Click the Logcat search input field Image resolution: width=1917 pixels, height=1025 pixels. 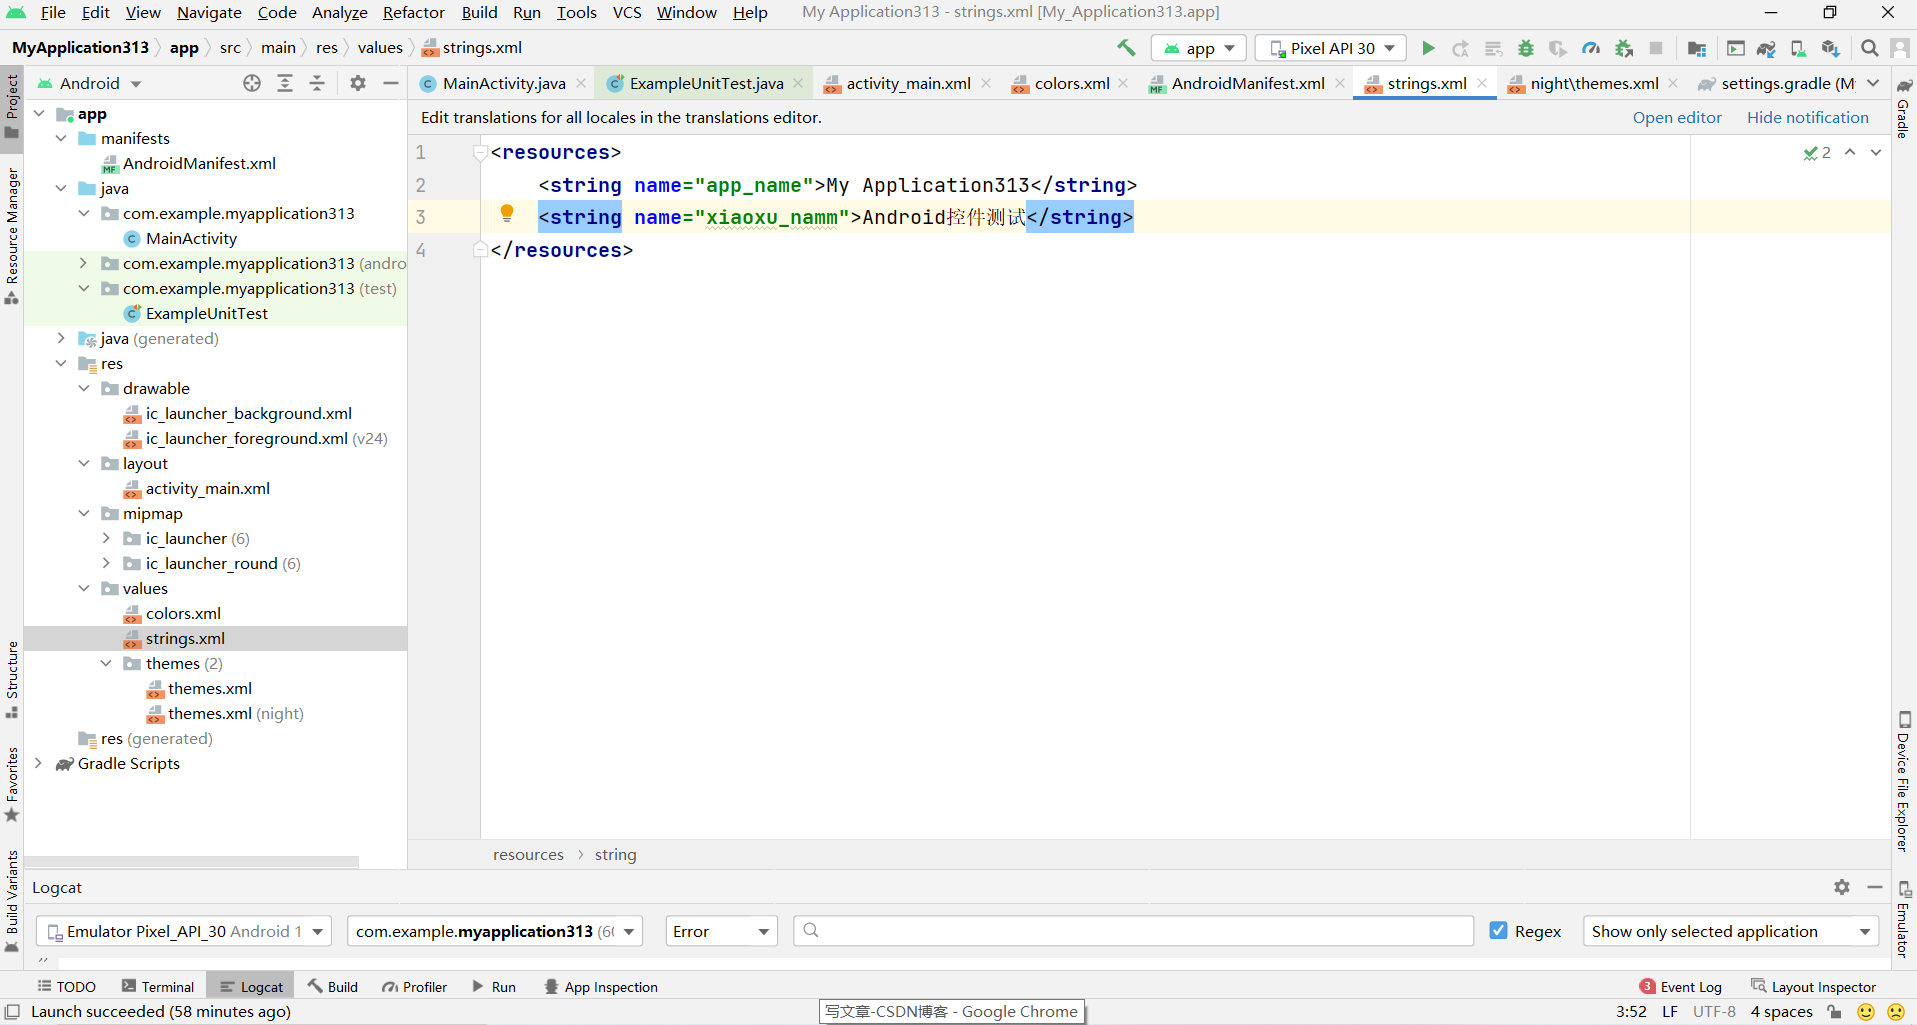1133,931
